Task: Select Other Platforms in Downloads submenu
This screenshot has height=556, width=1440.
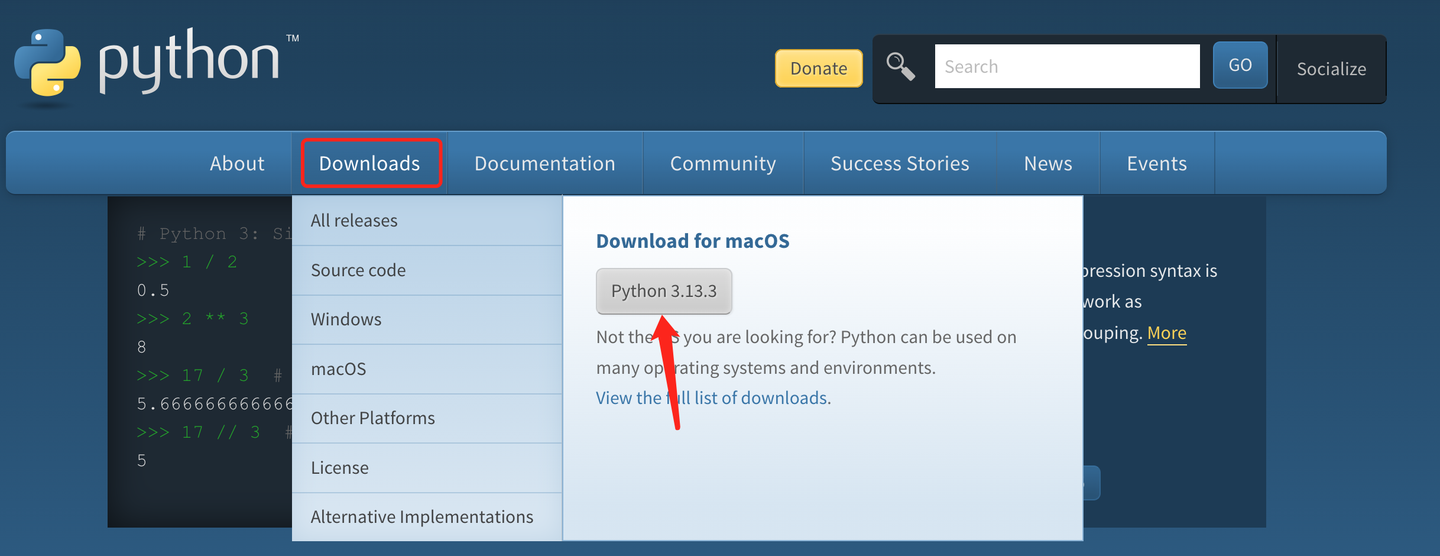Action: [373, 418]
